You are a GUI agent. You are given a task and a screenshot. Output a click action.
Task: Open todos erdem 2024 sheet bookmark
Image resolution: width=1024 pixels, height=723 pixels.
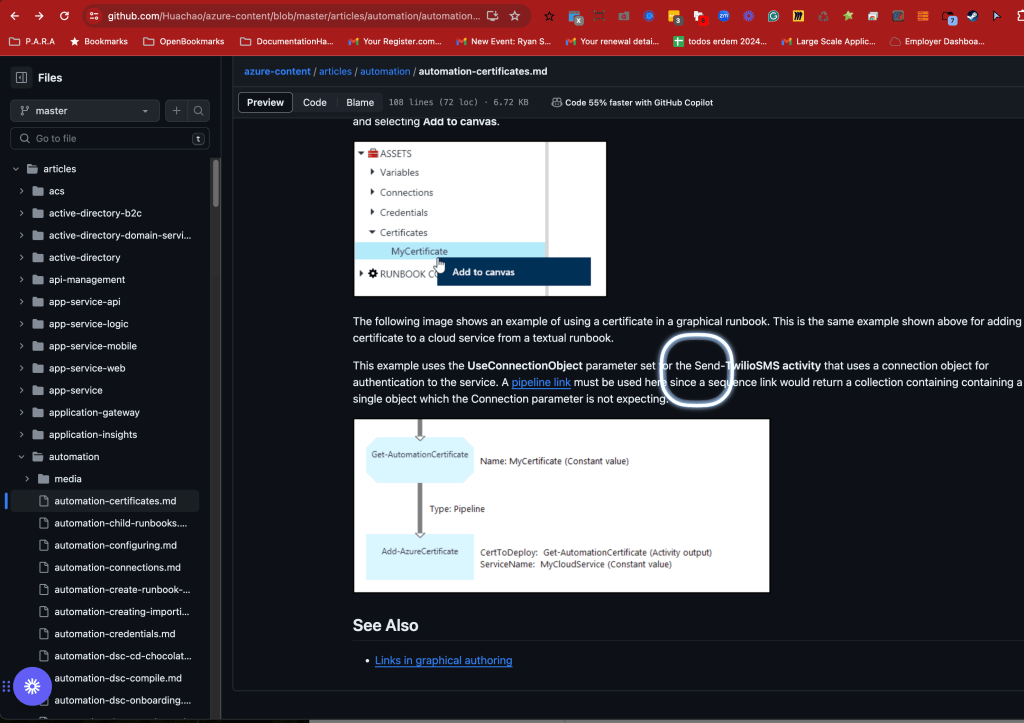[x=720, y=41]
